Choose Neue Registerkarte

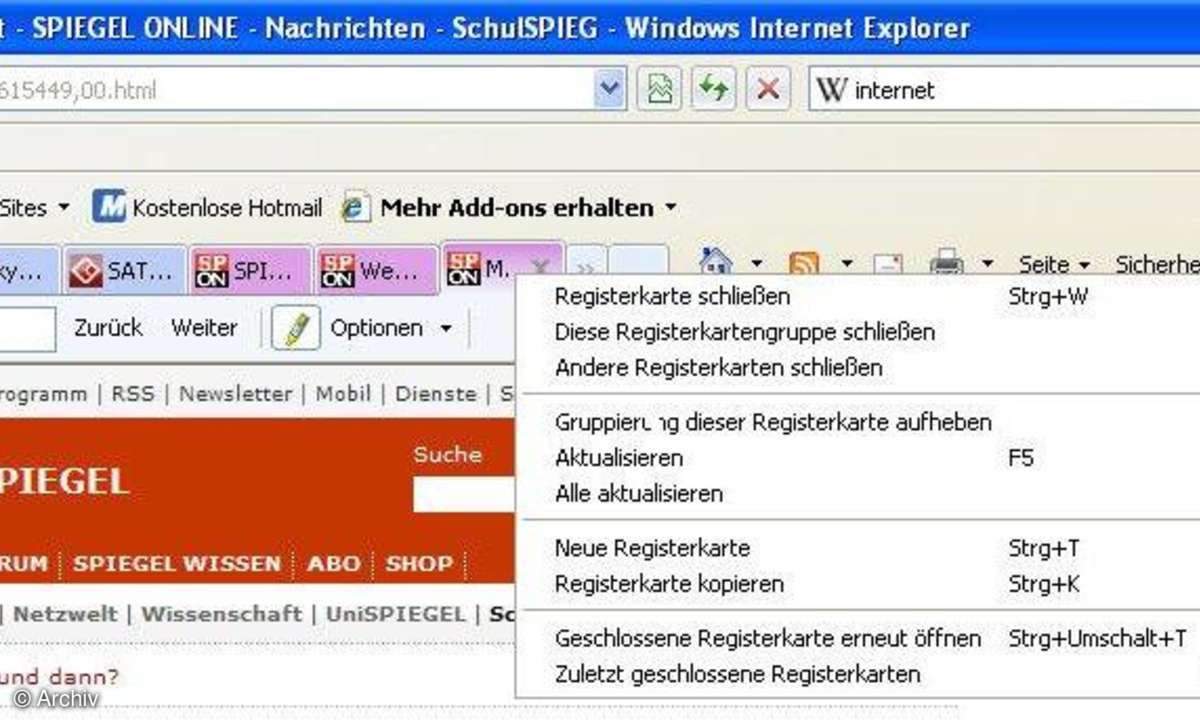(858, 548)
